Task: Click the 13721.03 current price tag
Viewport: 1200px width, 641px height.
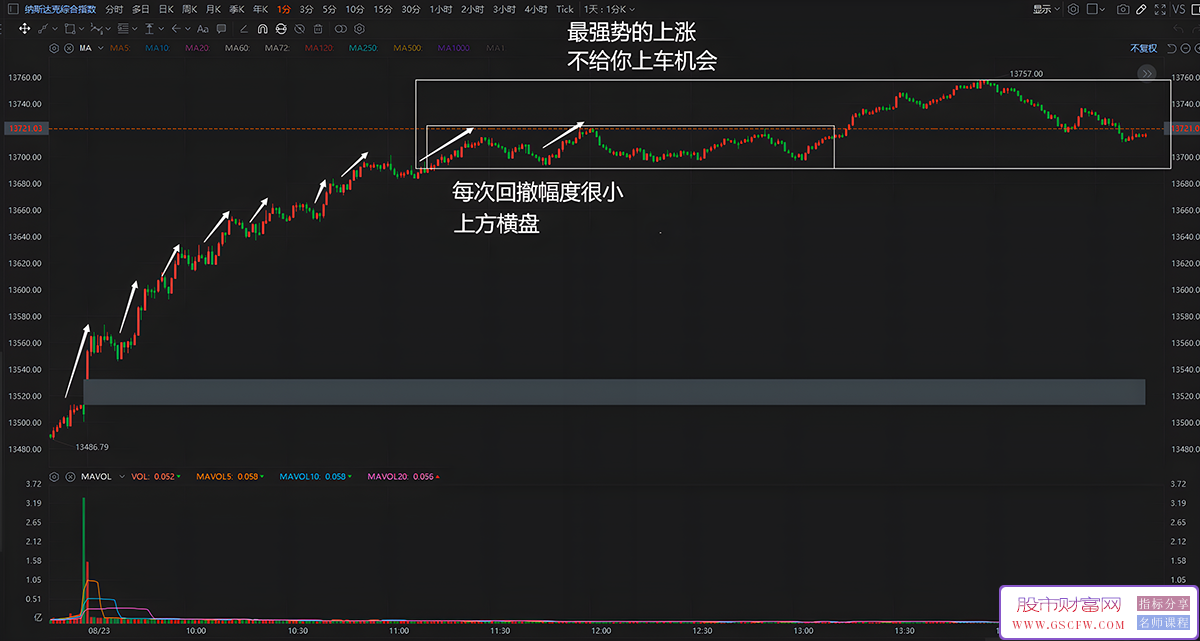Action: (24, 128)
